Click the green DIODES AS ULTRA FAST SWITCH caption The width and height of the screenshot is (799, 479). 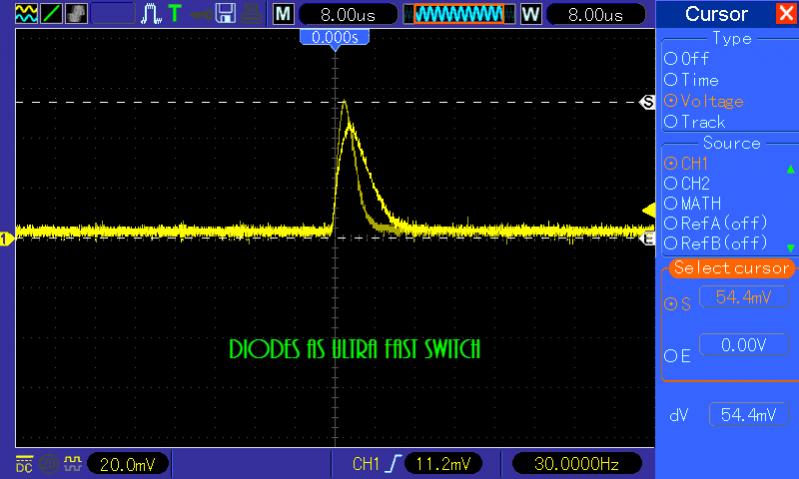[355, 349]
